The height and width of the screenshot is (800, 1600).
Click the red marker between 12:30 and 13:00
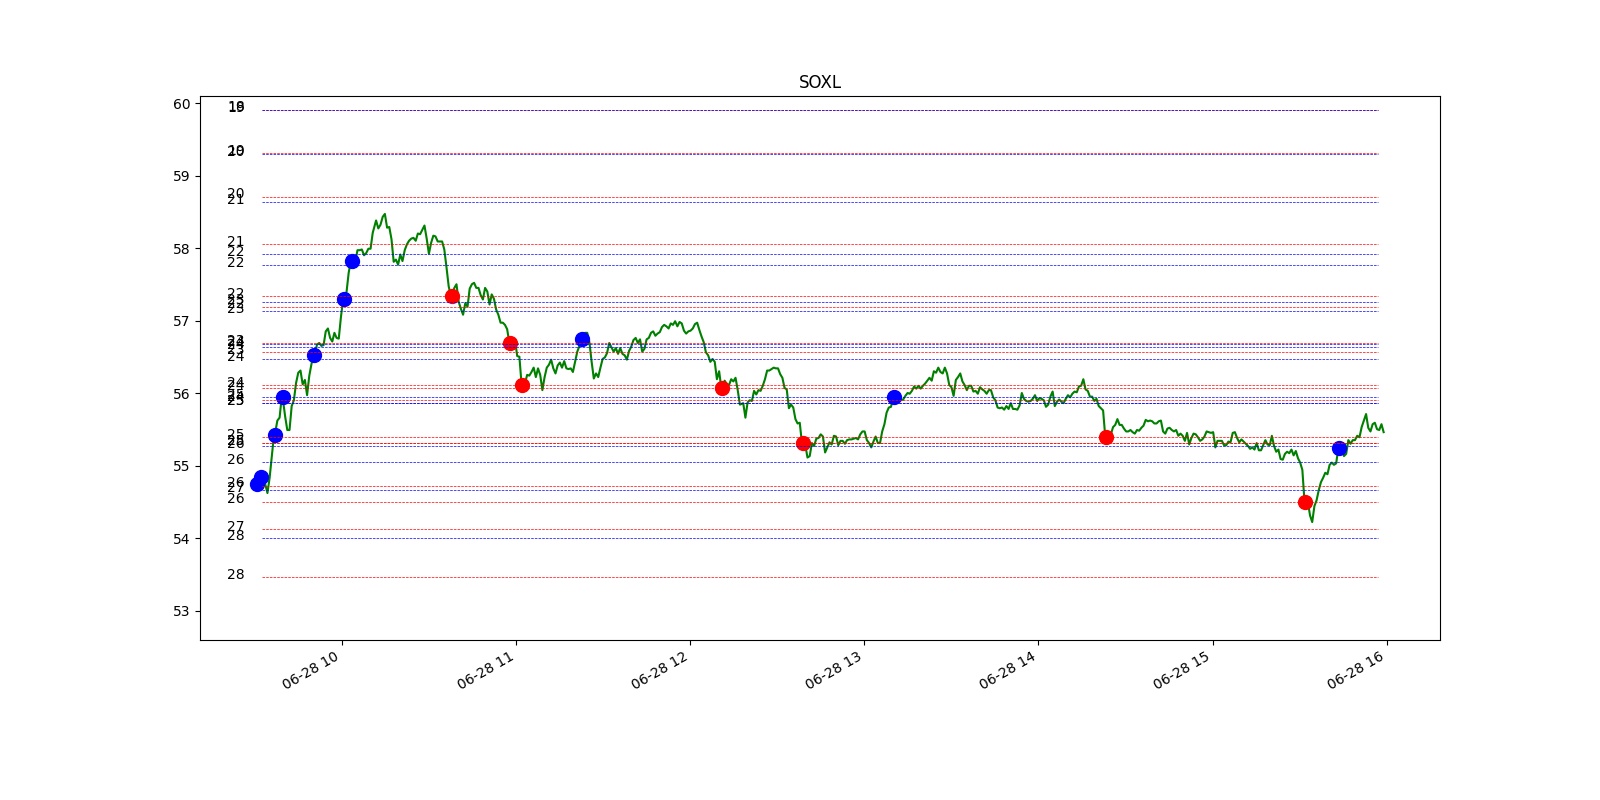pos(803,443)
